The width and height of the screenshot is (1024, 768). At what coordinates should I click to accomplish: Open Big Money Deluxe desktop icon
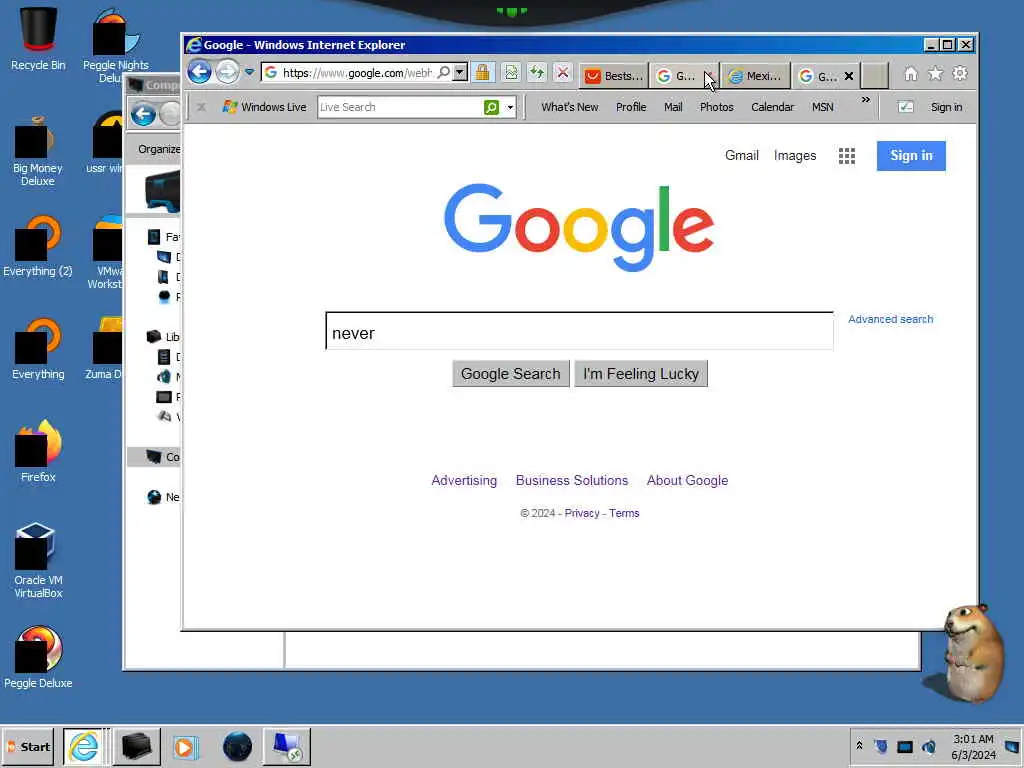(x=38, y=152)
